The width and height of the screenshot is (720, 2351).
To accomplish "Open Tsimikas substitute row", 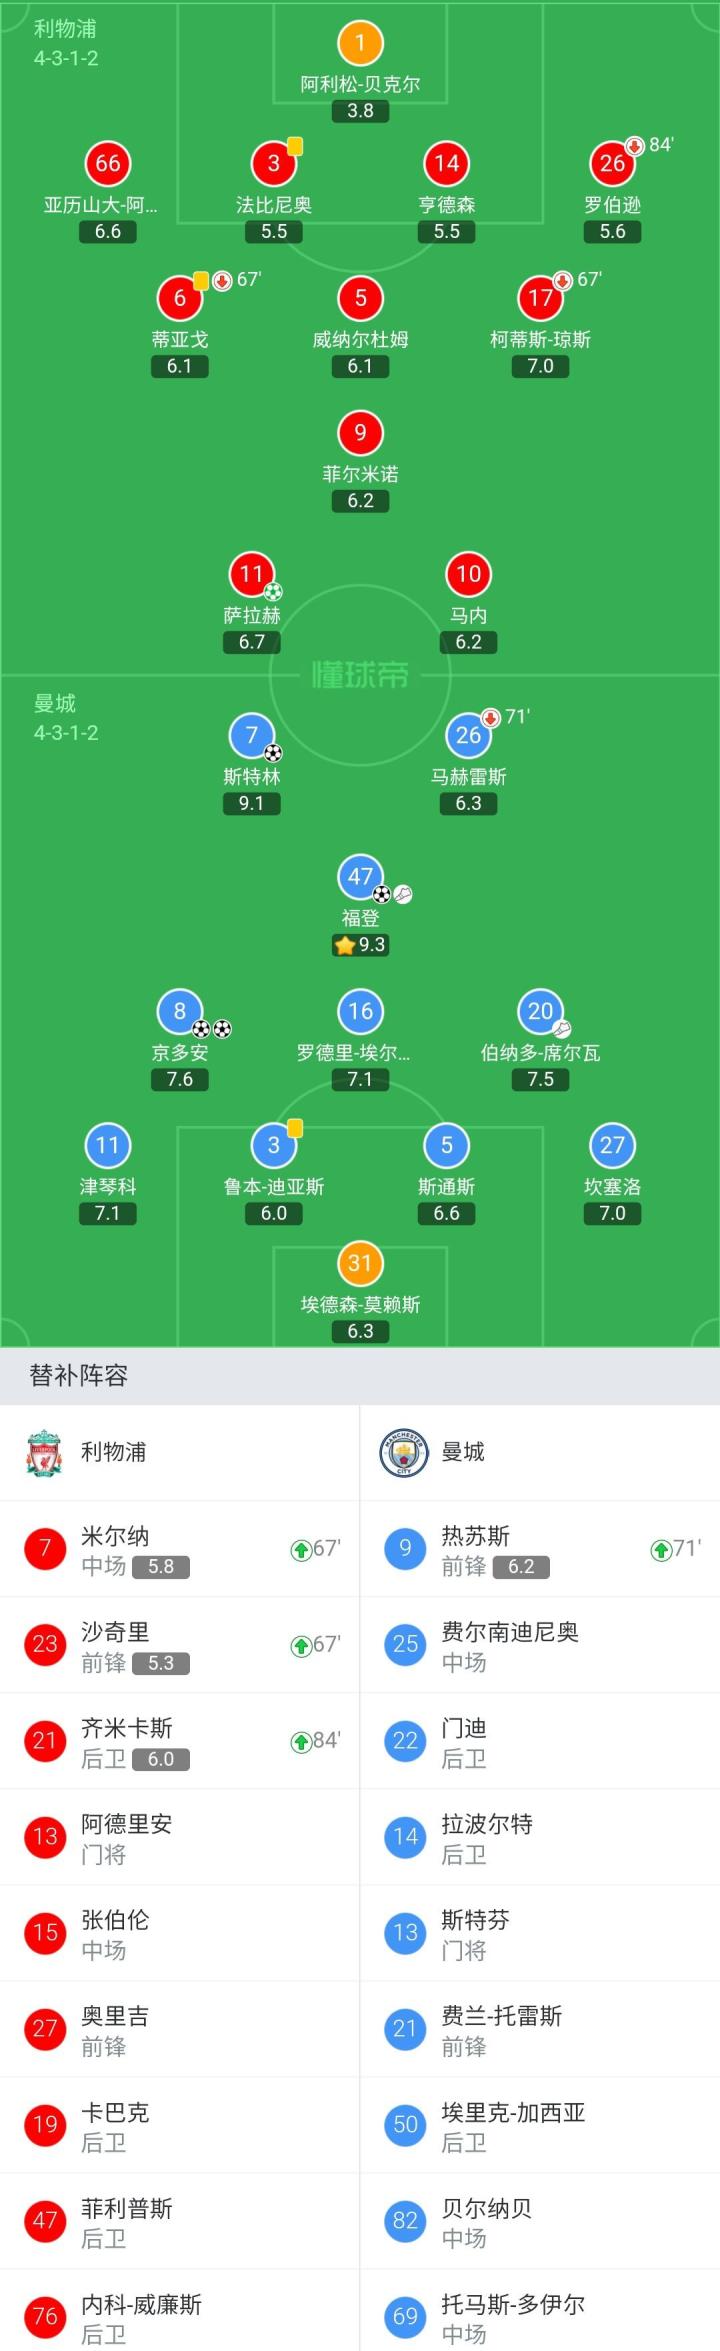I will (x=180, y=1741).
